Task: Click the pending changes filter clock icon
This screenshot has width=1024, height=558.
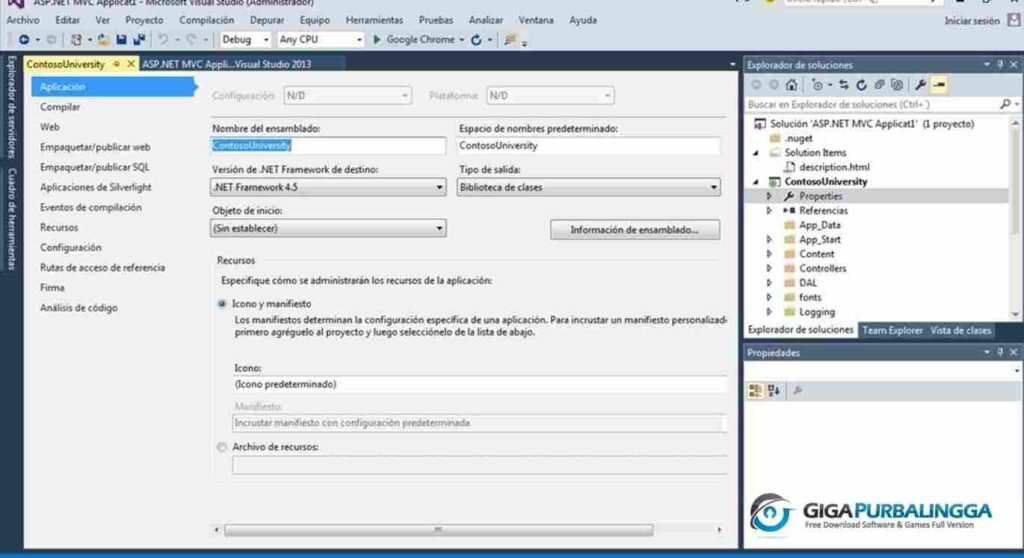Action: pyautogui.click(x=817, y=85)
